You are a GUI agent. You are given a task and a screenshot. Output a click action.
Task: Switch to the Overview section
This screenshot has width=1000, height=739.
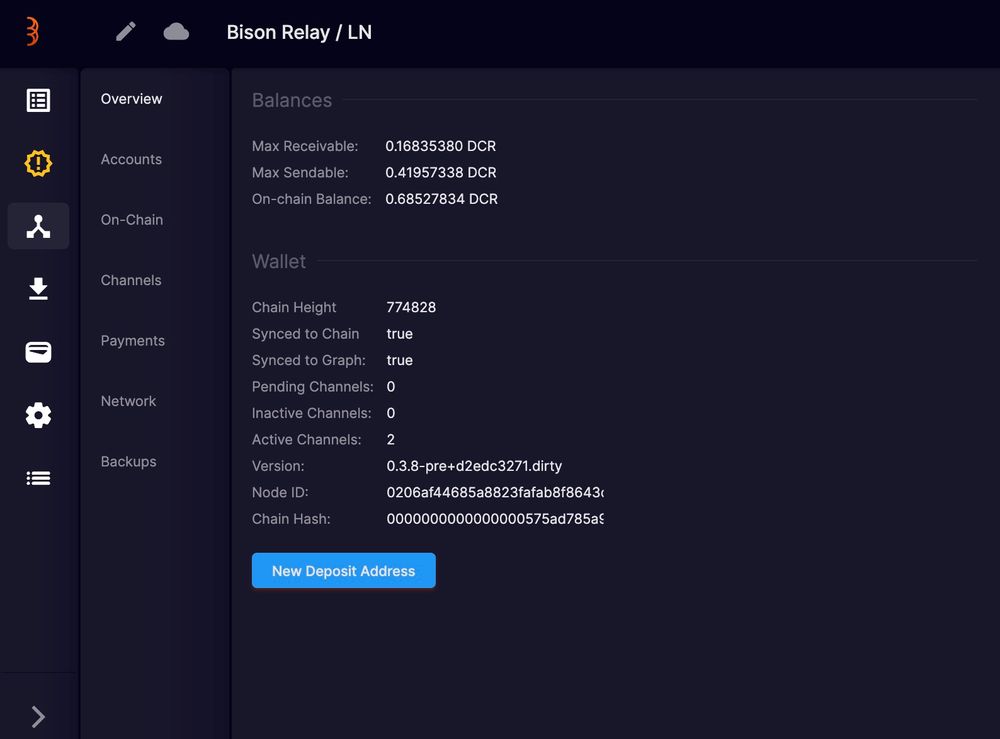point(131,98)
